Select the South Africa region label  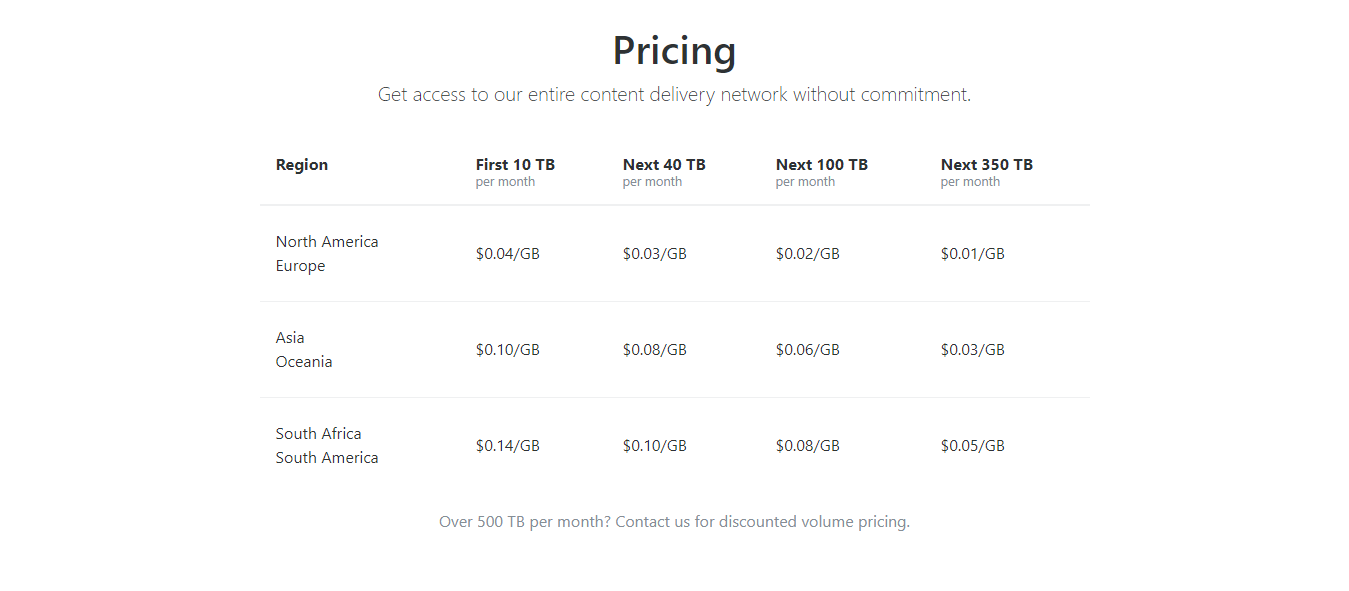pyautogui.click(x=318, y=434)
